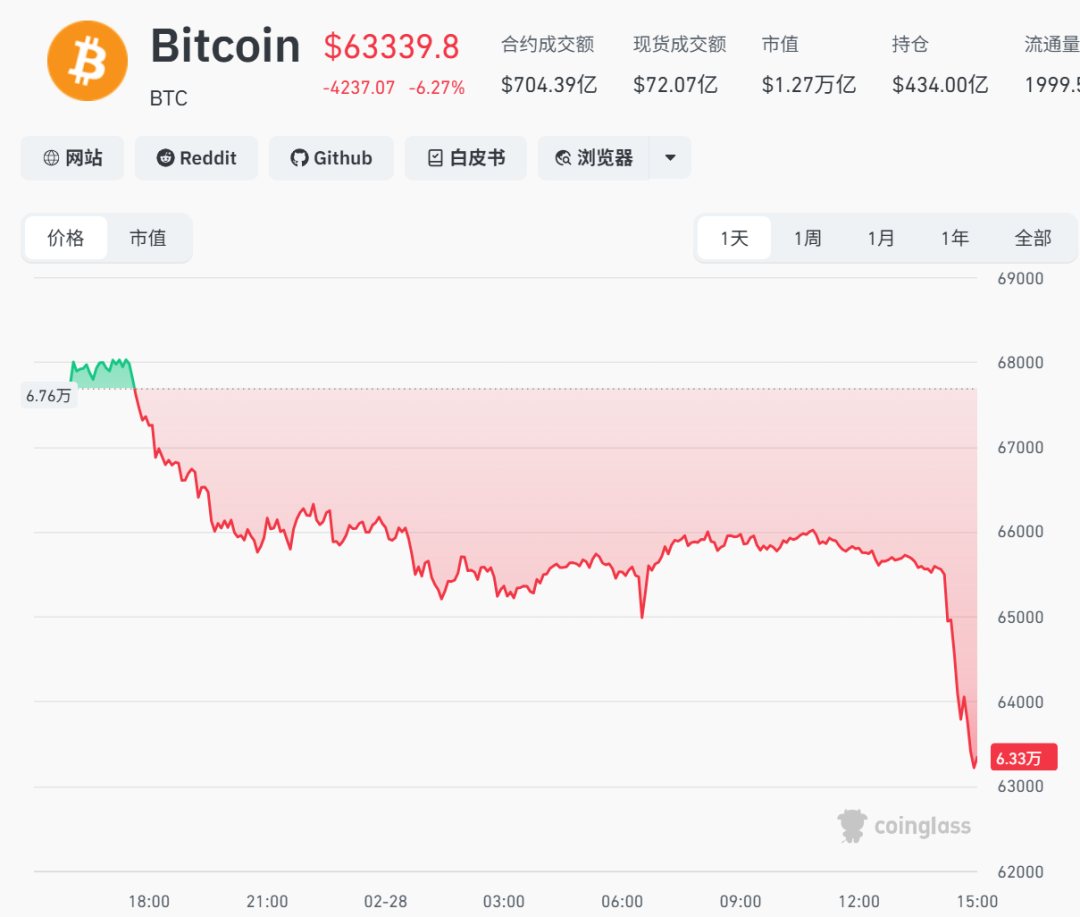The height and width of the screenshot is (917, 1080).
Task: Click the current price $63339.8
Action: click(x=391, y=47)
